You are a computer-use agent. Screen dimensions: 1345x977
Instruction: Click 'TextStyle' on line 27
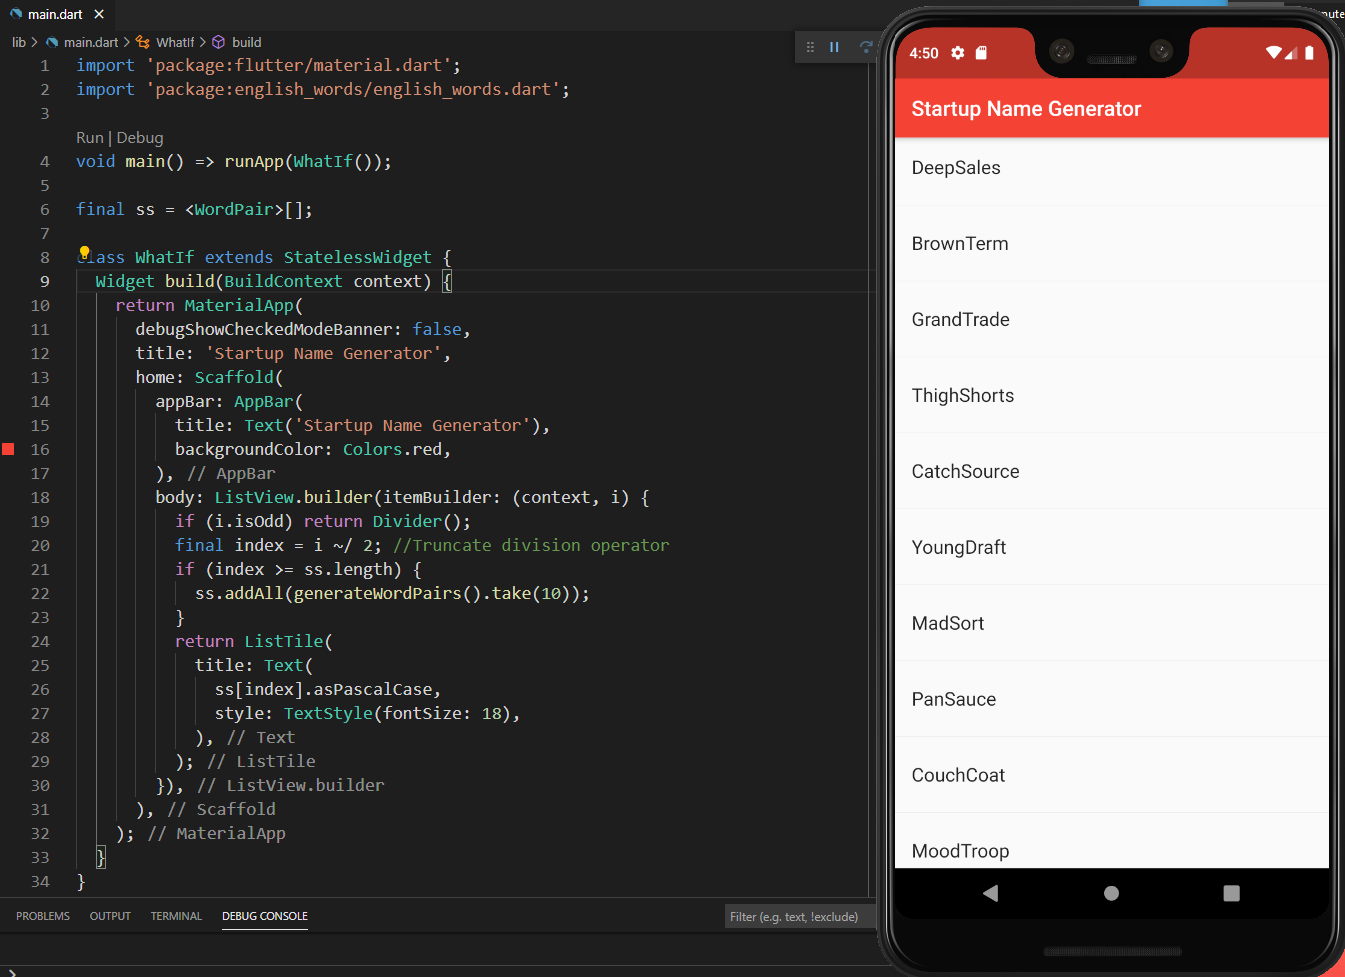328,713
